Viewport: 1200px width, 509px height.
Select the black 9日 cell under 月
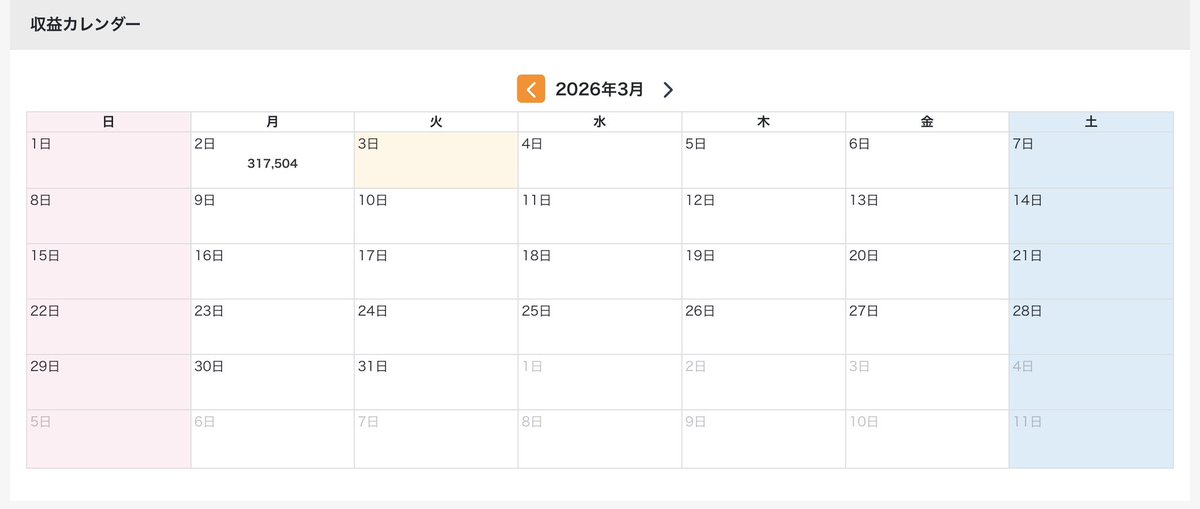(x=273, y=216)
